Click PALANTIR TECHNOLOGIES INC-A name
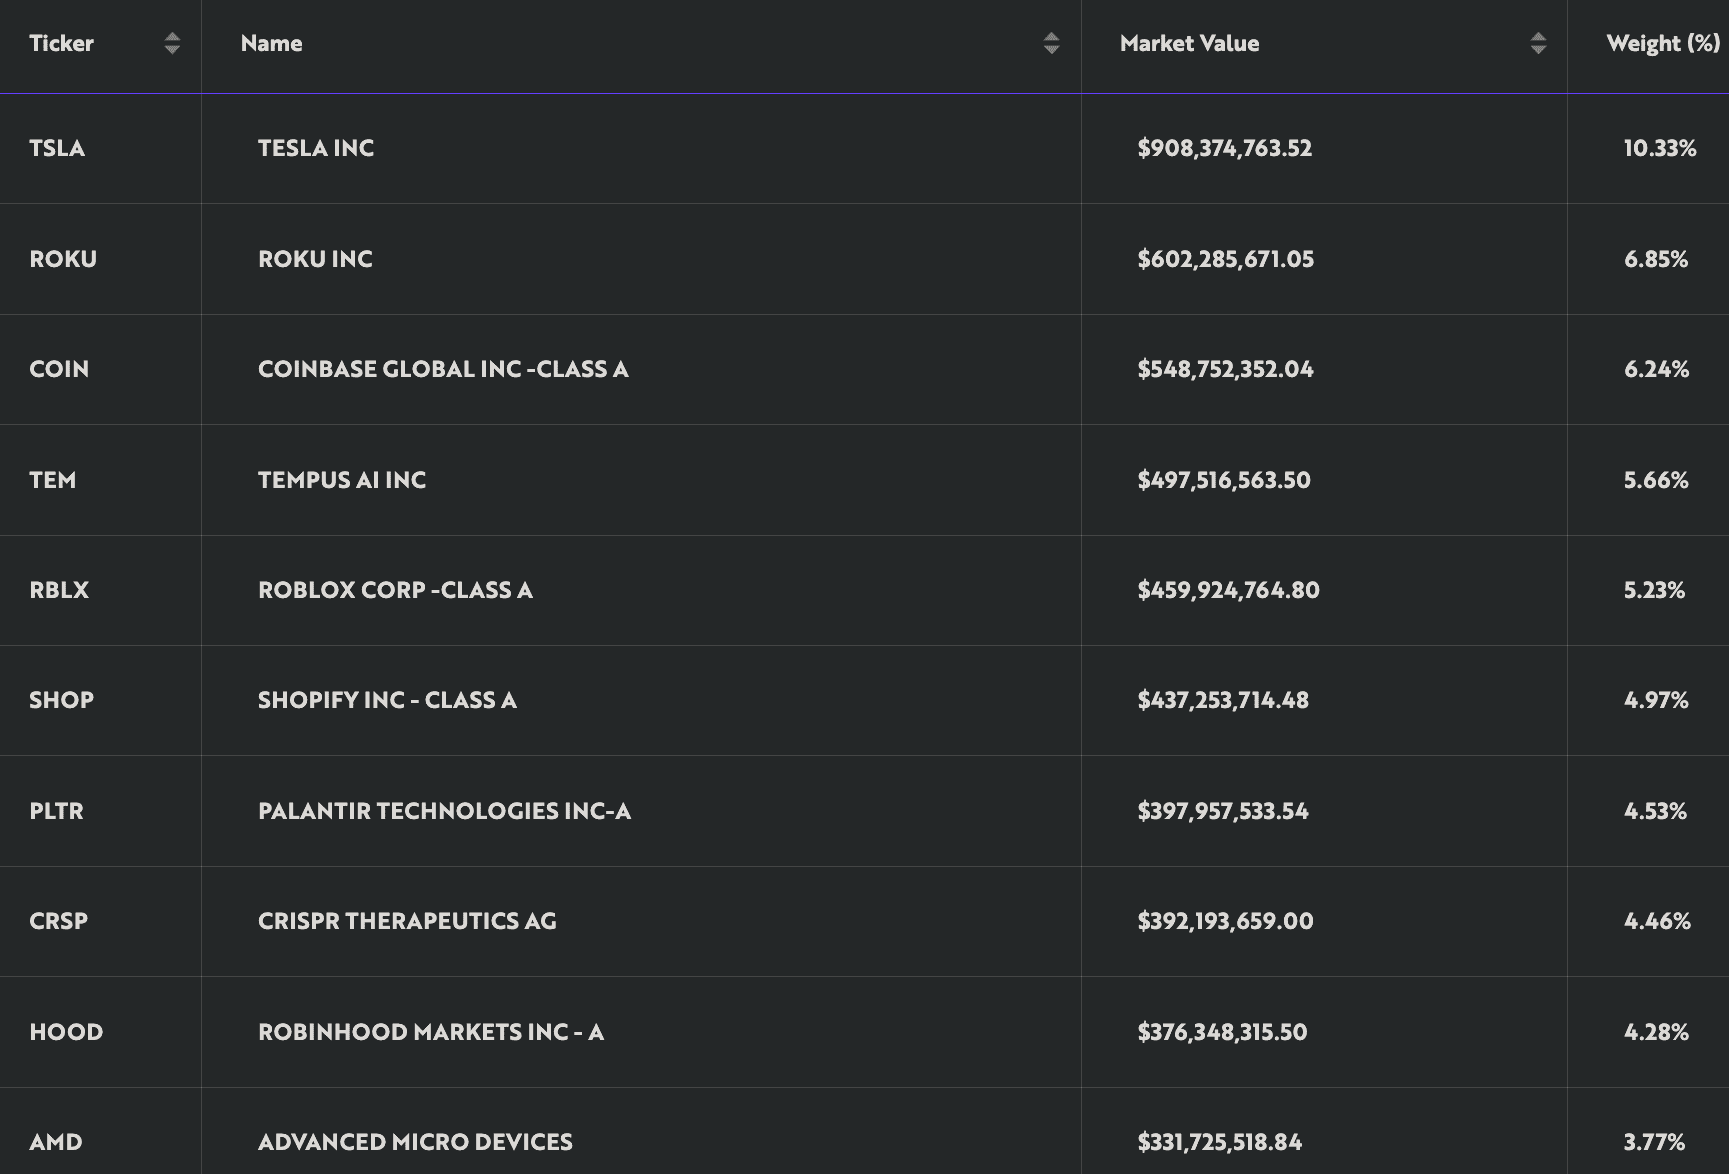The height and width of the screenshot is (1174, 1729). tap(444, 811)
